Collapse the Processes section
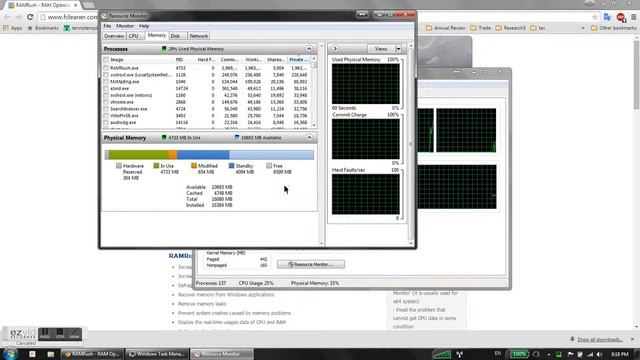Screen dimensions: 640x360 pyautogui.click(x=309, y=49)
